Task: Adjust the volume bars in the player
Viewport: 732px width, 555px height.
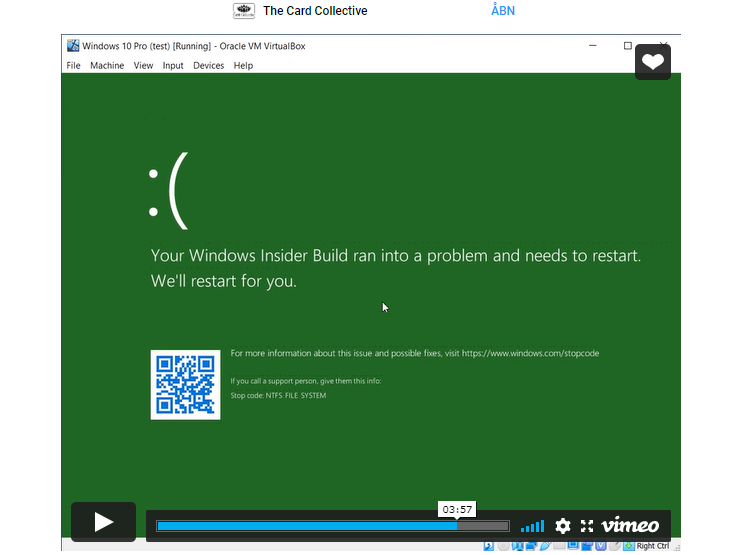Action: pyautogui.click(x=532, y=527)
